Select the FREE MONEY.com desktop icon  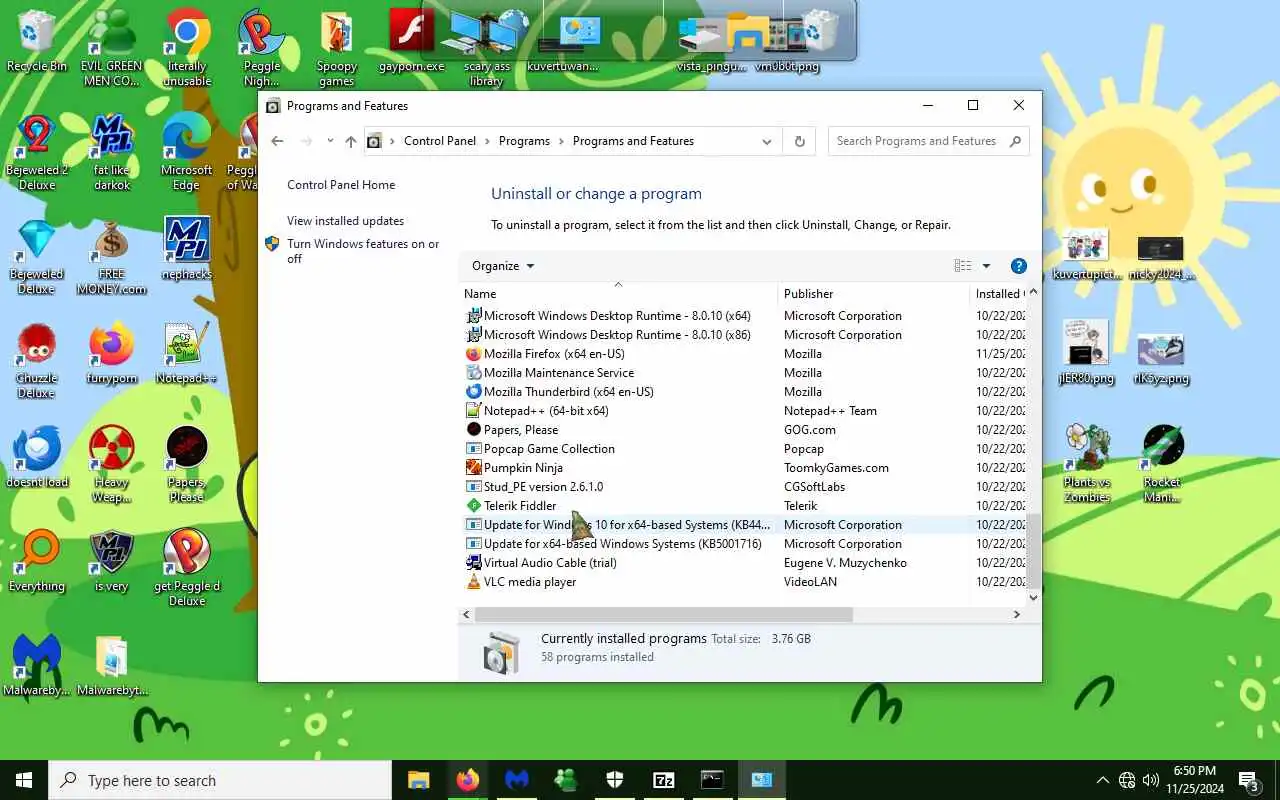click(112, 257)
